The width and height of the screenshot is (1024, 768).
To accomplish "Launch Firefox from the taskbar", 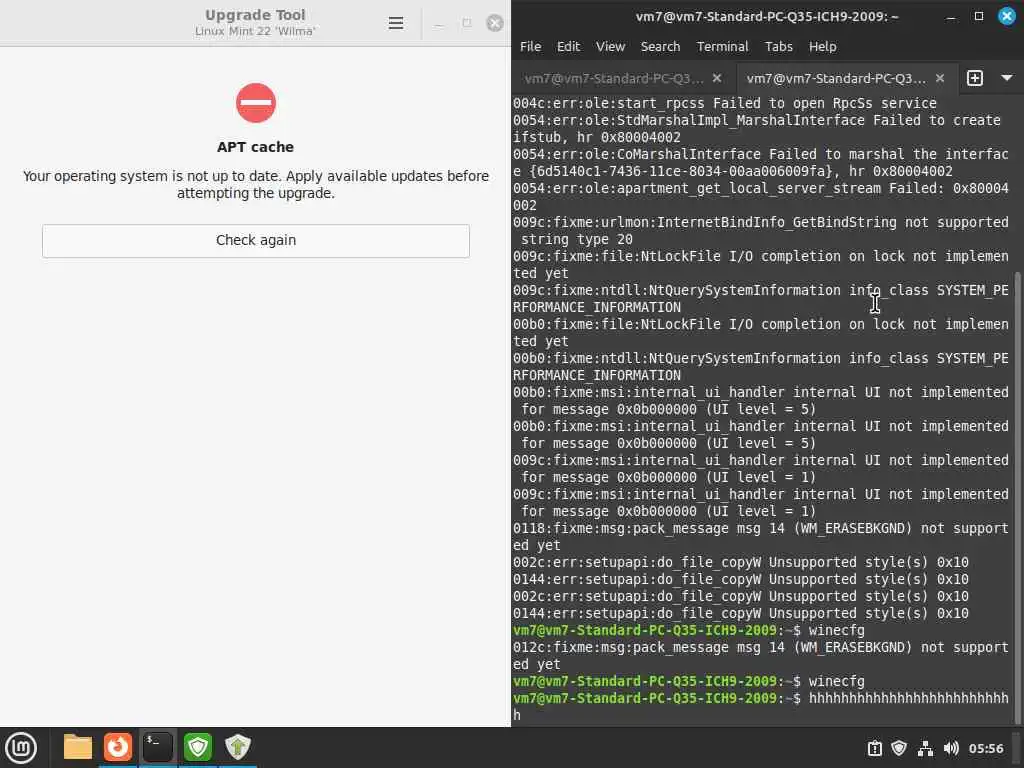I will [x=118, y=747].
